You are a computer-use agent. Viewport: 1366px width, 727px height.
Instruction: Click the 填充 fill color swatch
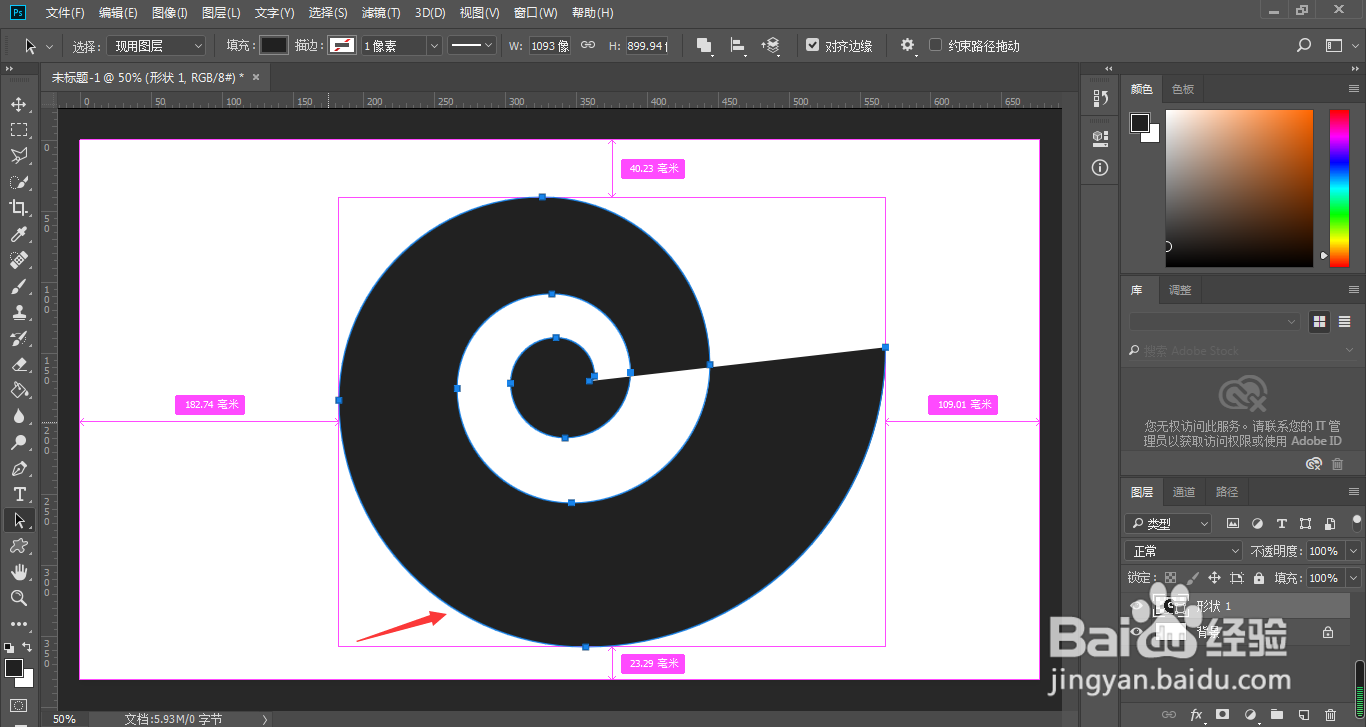point(274,46)
